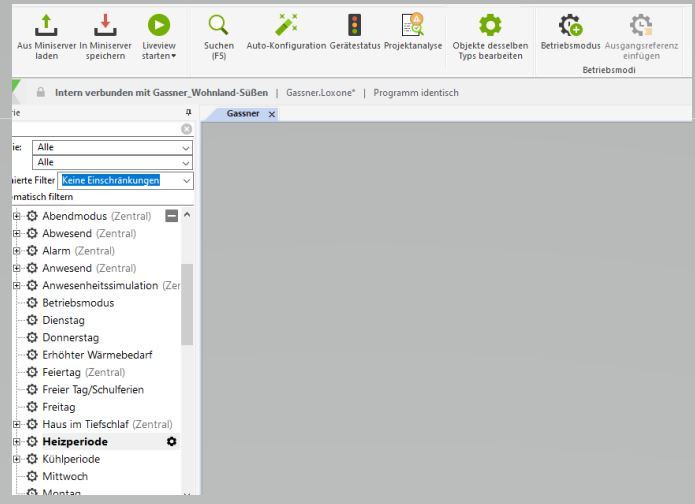
Task: Open first Alle dropdown
Action: click(x=113, y=147)
